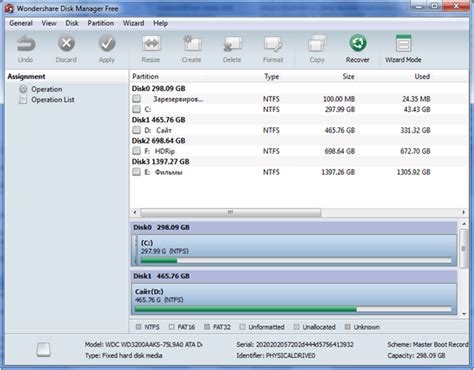This screenshot has width=474, height=370.
Task: Open the General menu
Action: [21, 23]
